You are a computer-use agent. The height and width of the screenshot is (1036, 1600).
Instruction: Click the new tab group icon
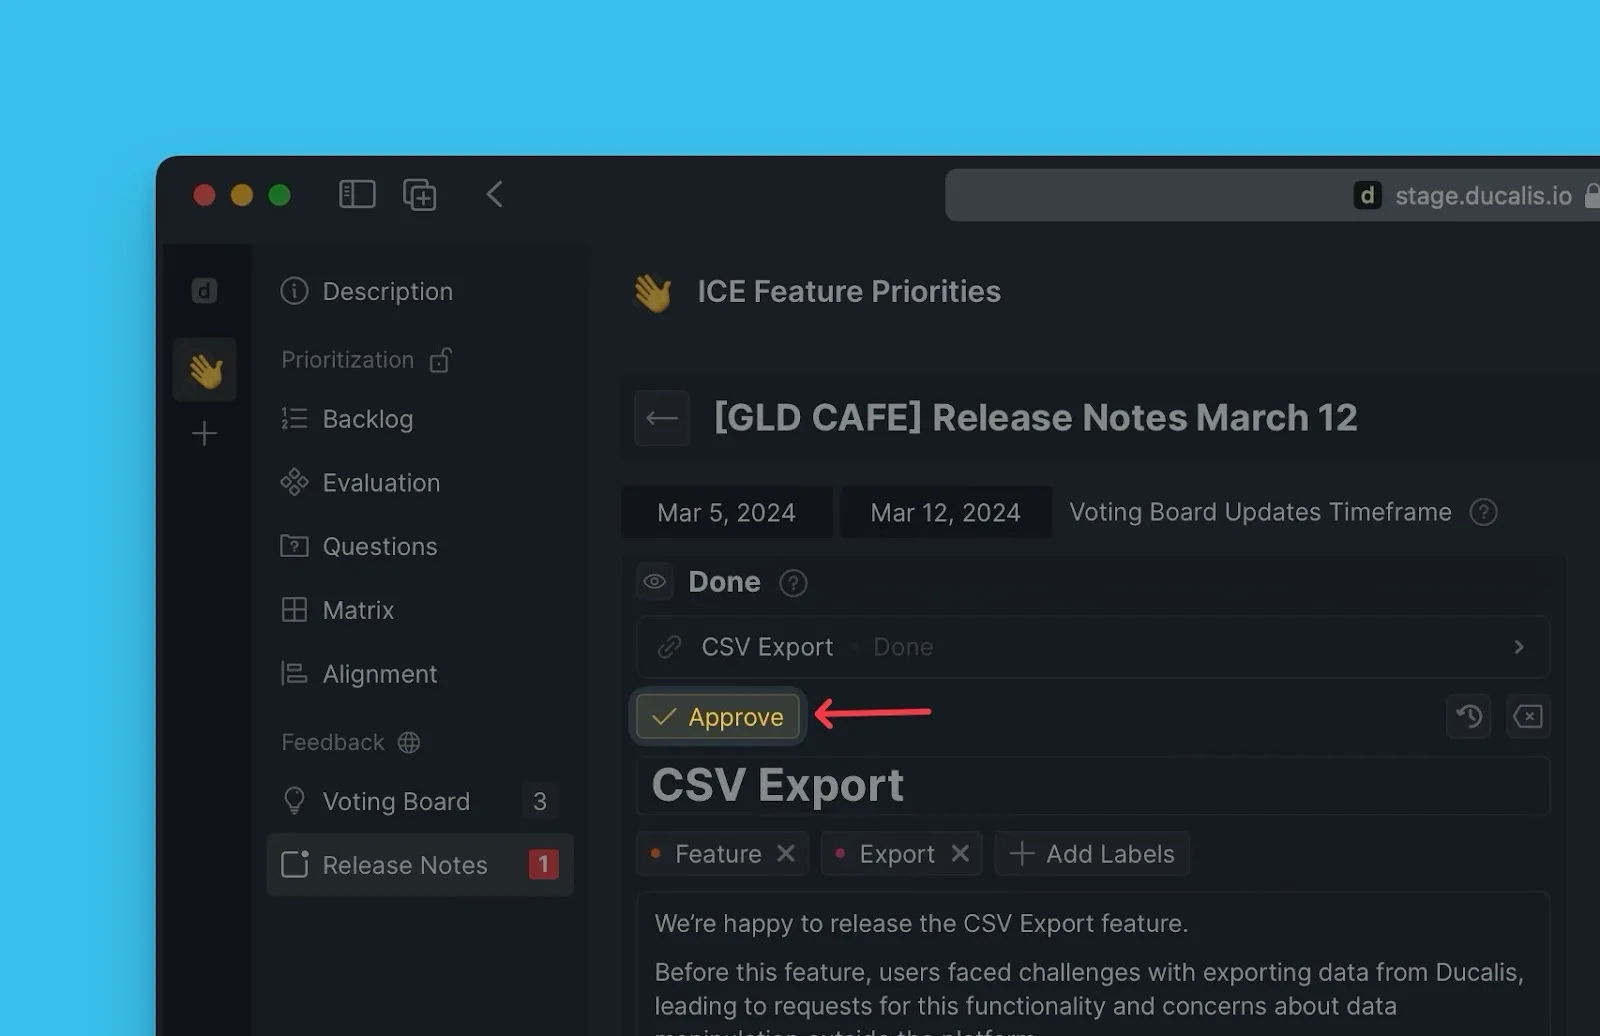(419, 194)
